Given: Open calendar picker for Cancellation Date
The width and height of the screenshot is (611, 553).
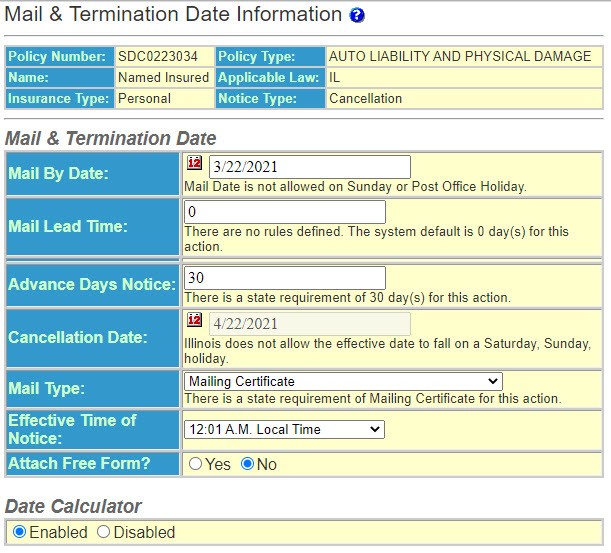Looking at the screenshot, I should click(x=194, y=320).
